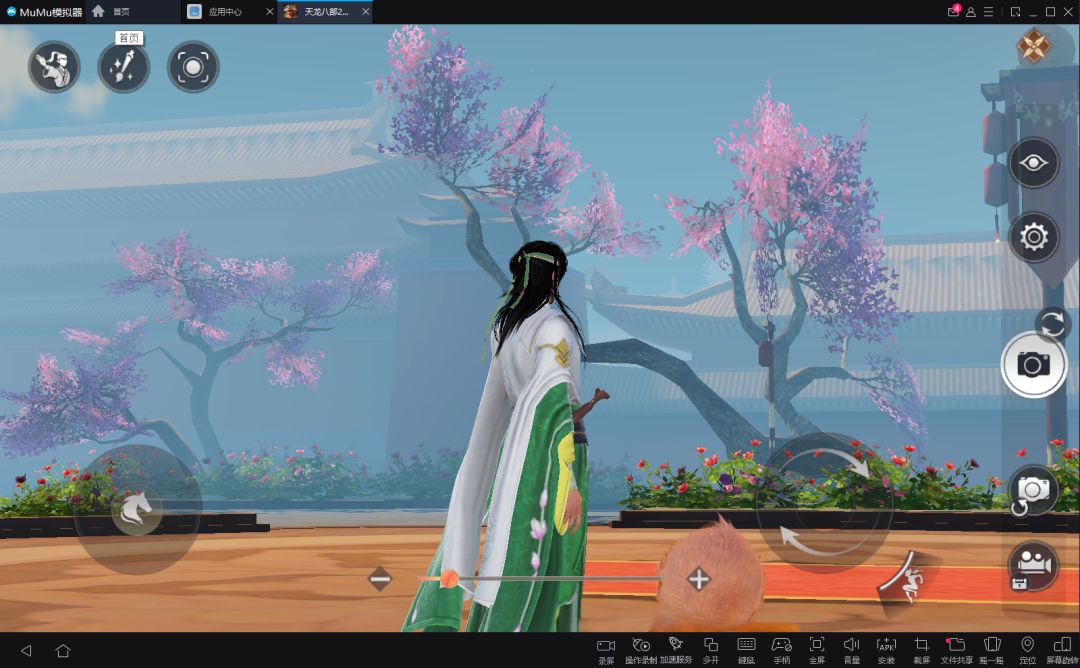The height and width of the screenshot is (668, 1080).
Task: Open 键鼠 keyboard mapping
Action: click(746, 650)
